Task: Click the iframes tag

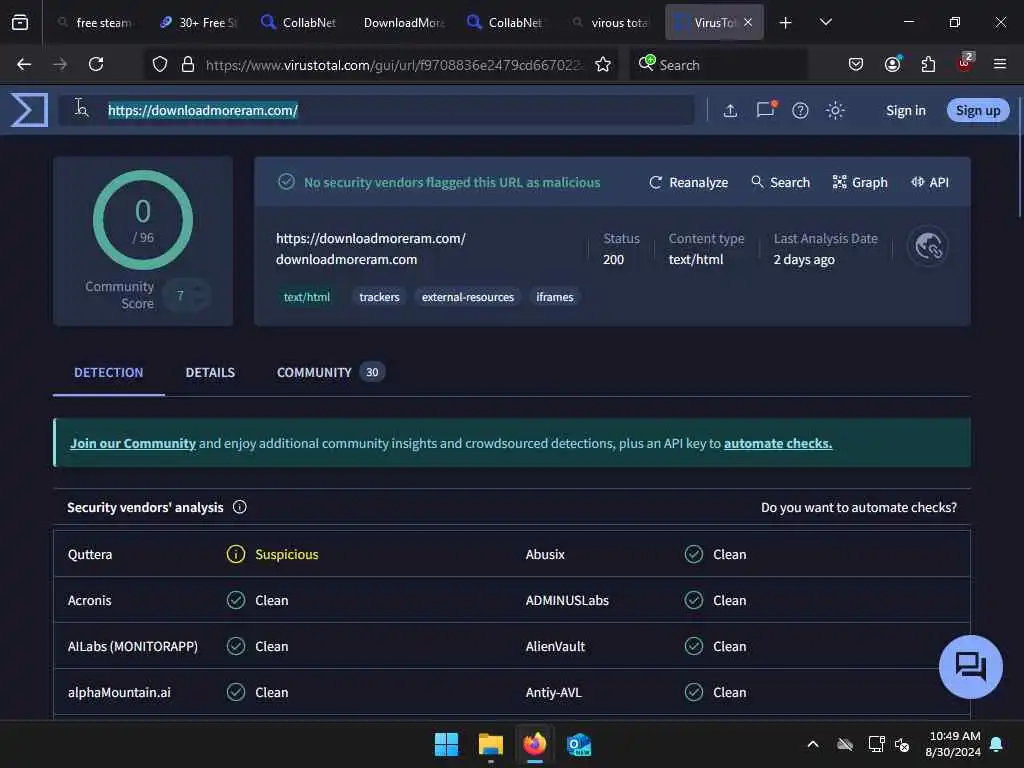Action: point(555,297)
